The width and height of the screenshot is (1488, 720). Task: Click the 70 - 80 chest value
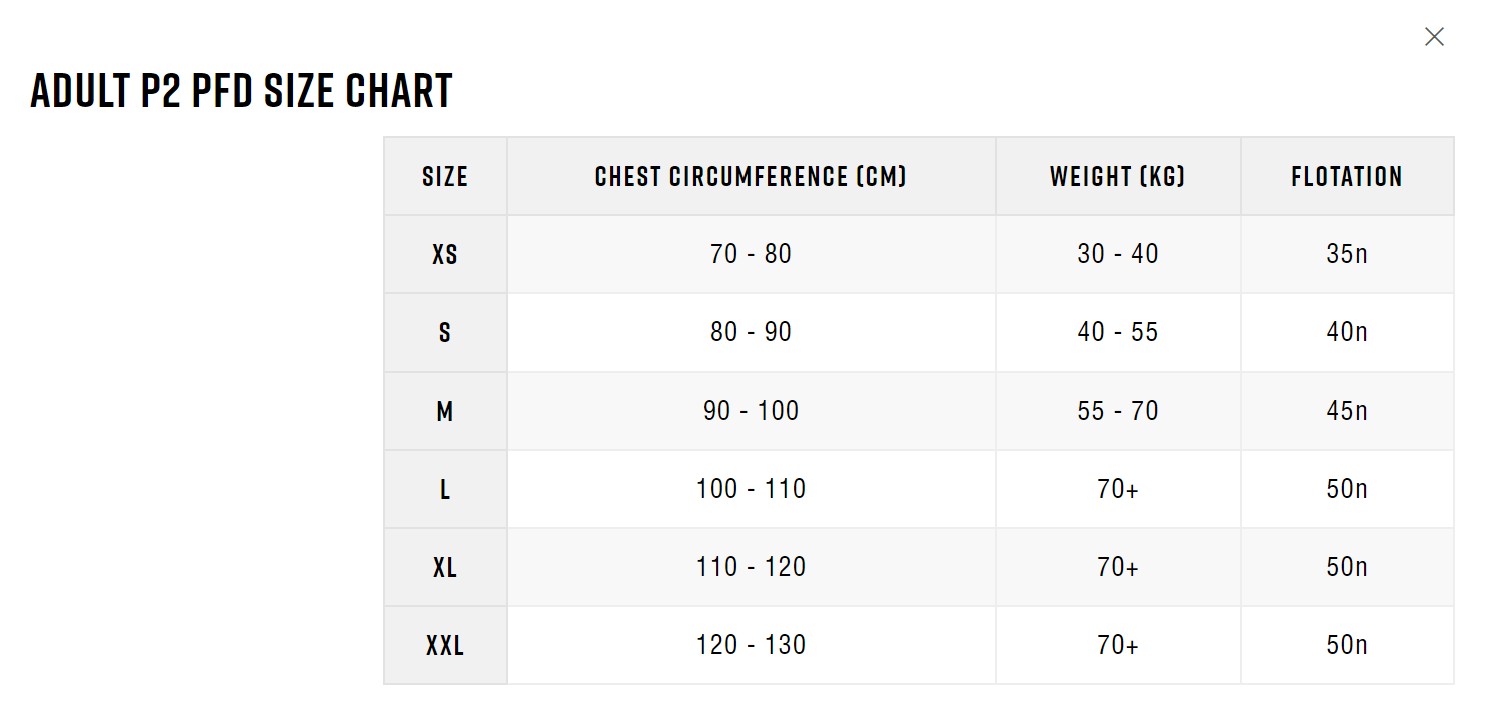(x=751, y=254)
